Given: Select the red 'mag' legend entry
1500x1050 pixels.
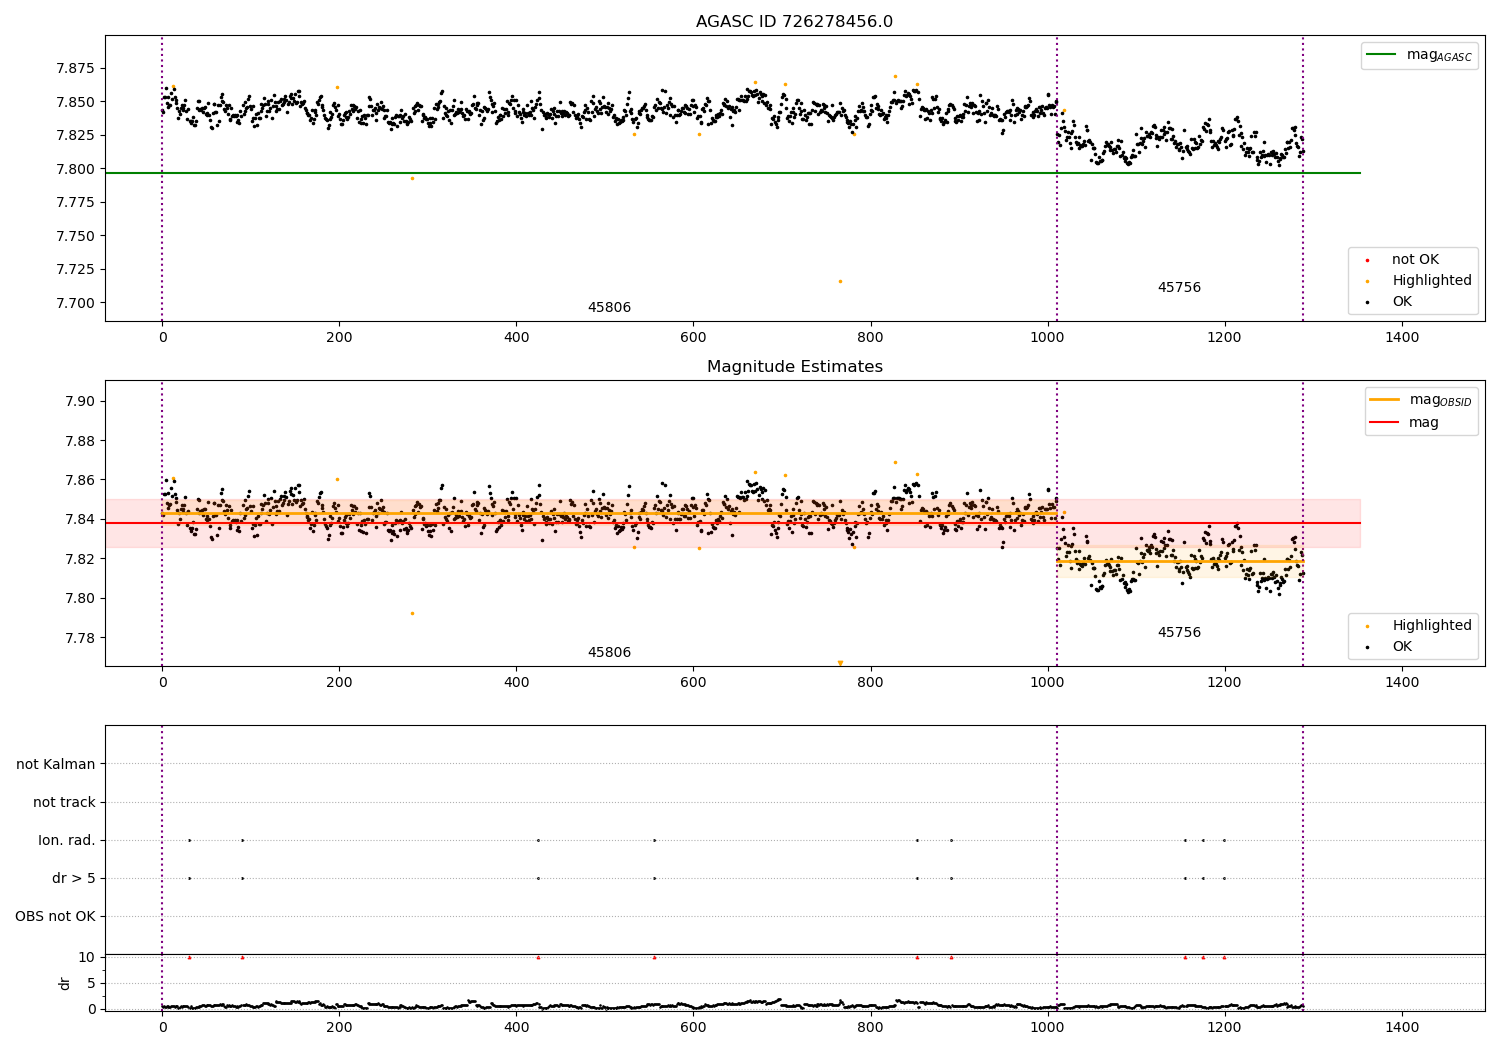Looking at the screenshot, I should click(1404, 423).
